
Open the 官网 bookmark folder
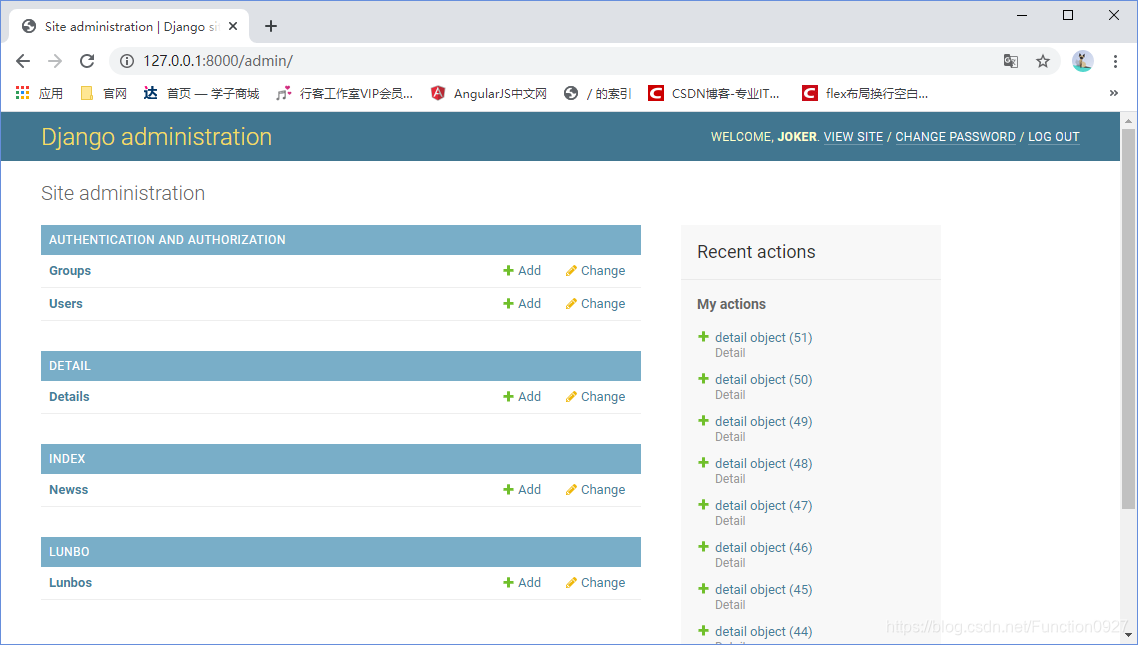click(x=104, y=93)
